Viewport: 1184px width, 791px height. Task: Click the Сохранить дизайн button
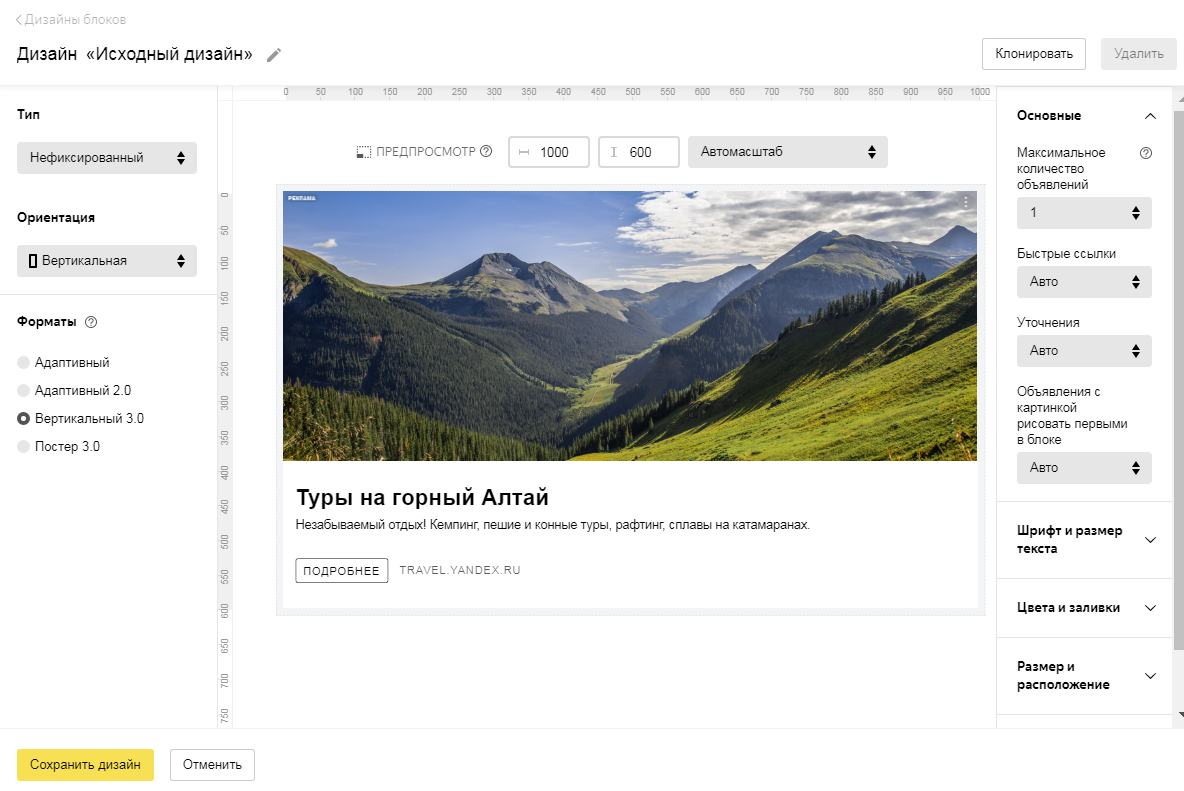[x=85, y=765]
